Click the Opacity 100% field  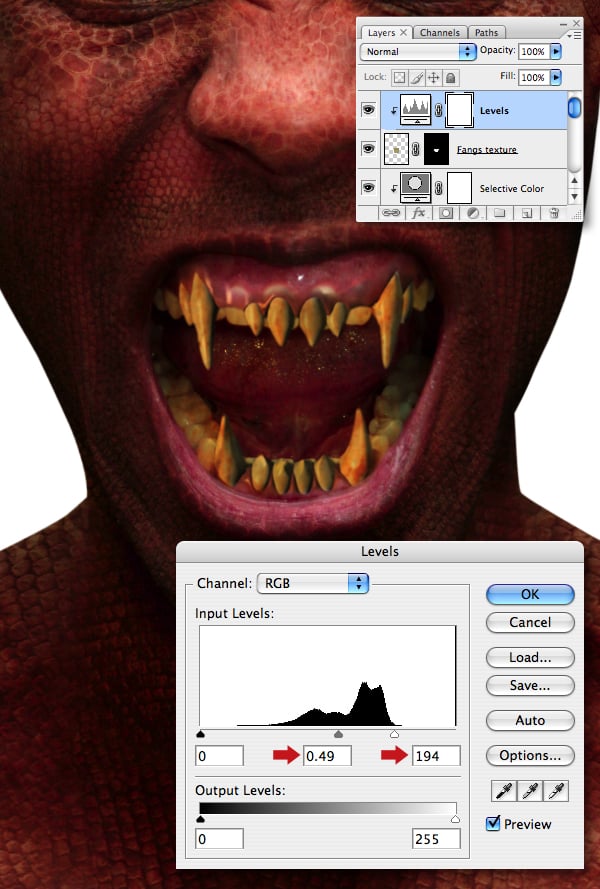click(533, 51)
